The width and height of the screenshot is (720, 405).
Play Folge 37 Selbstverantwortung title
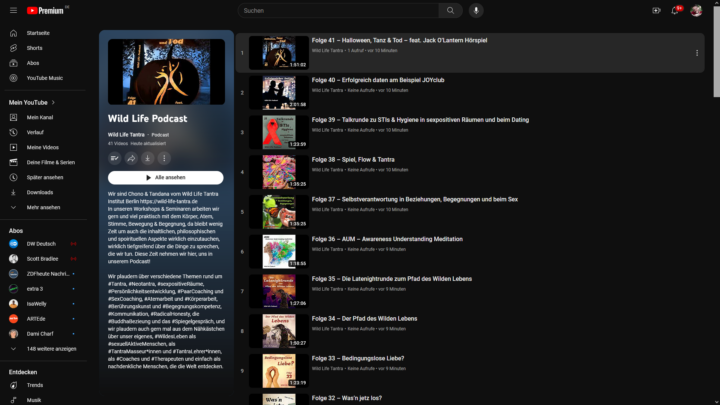click(x=415, y=199)
